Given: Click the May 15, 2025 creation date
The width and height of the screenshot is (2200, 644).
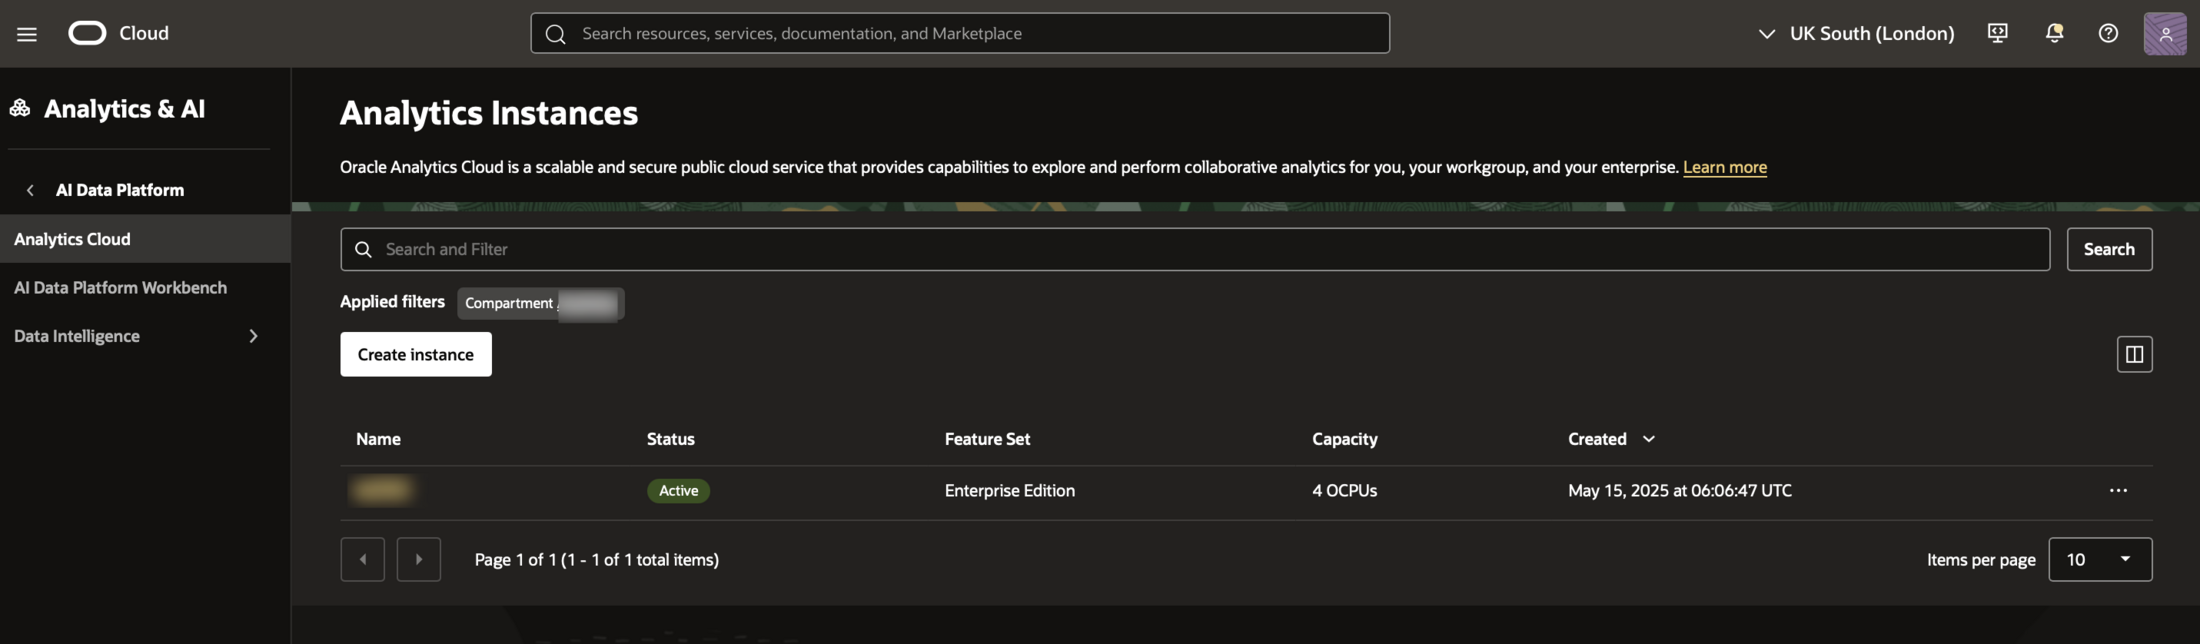Looking at the screenshot, I should click(x=1680, y=491).
